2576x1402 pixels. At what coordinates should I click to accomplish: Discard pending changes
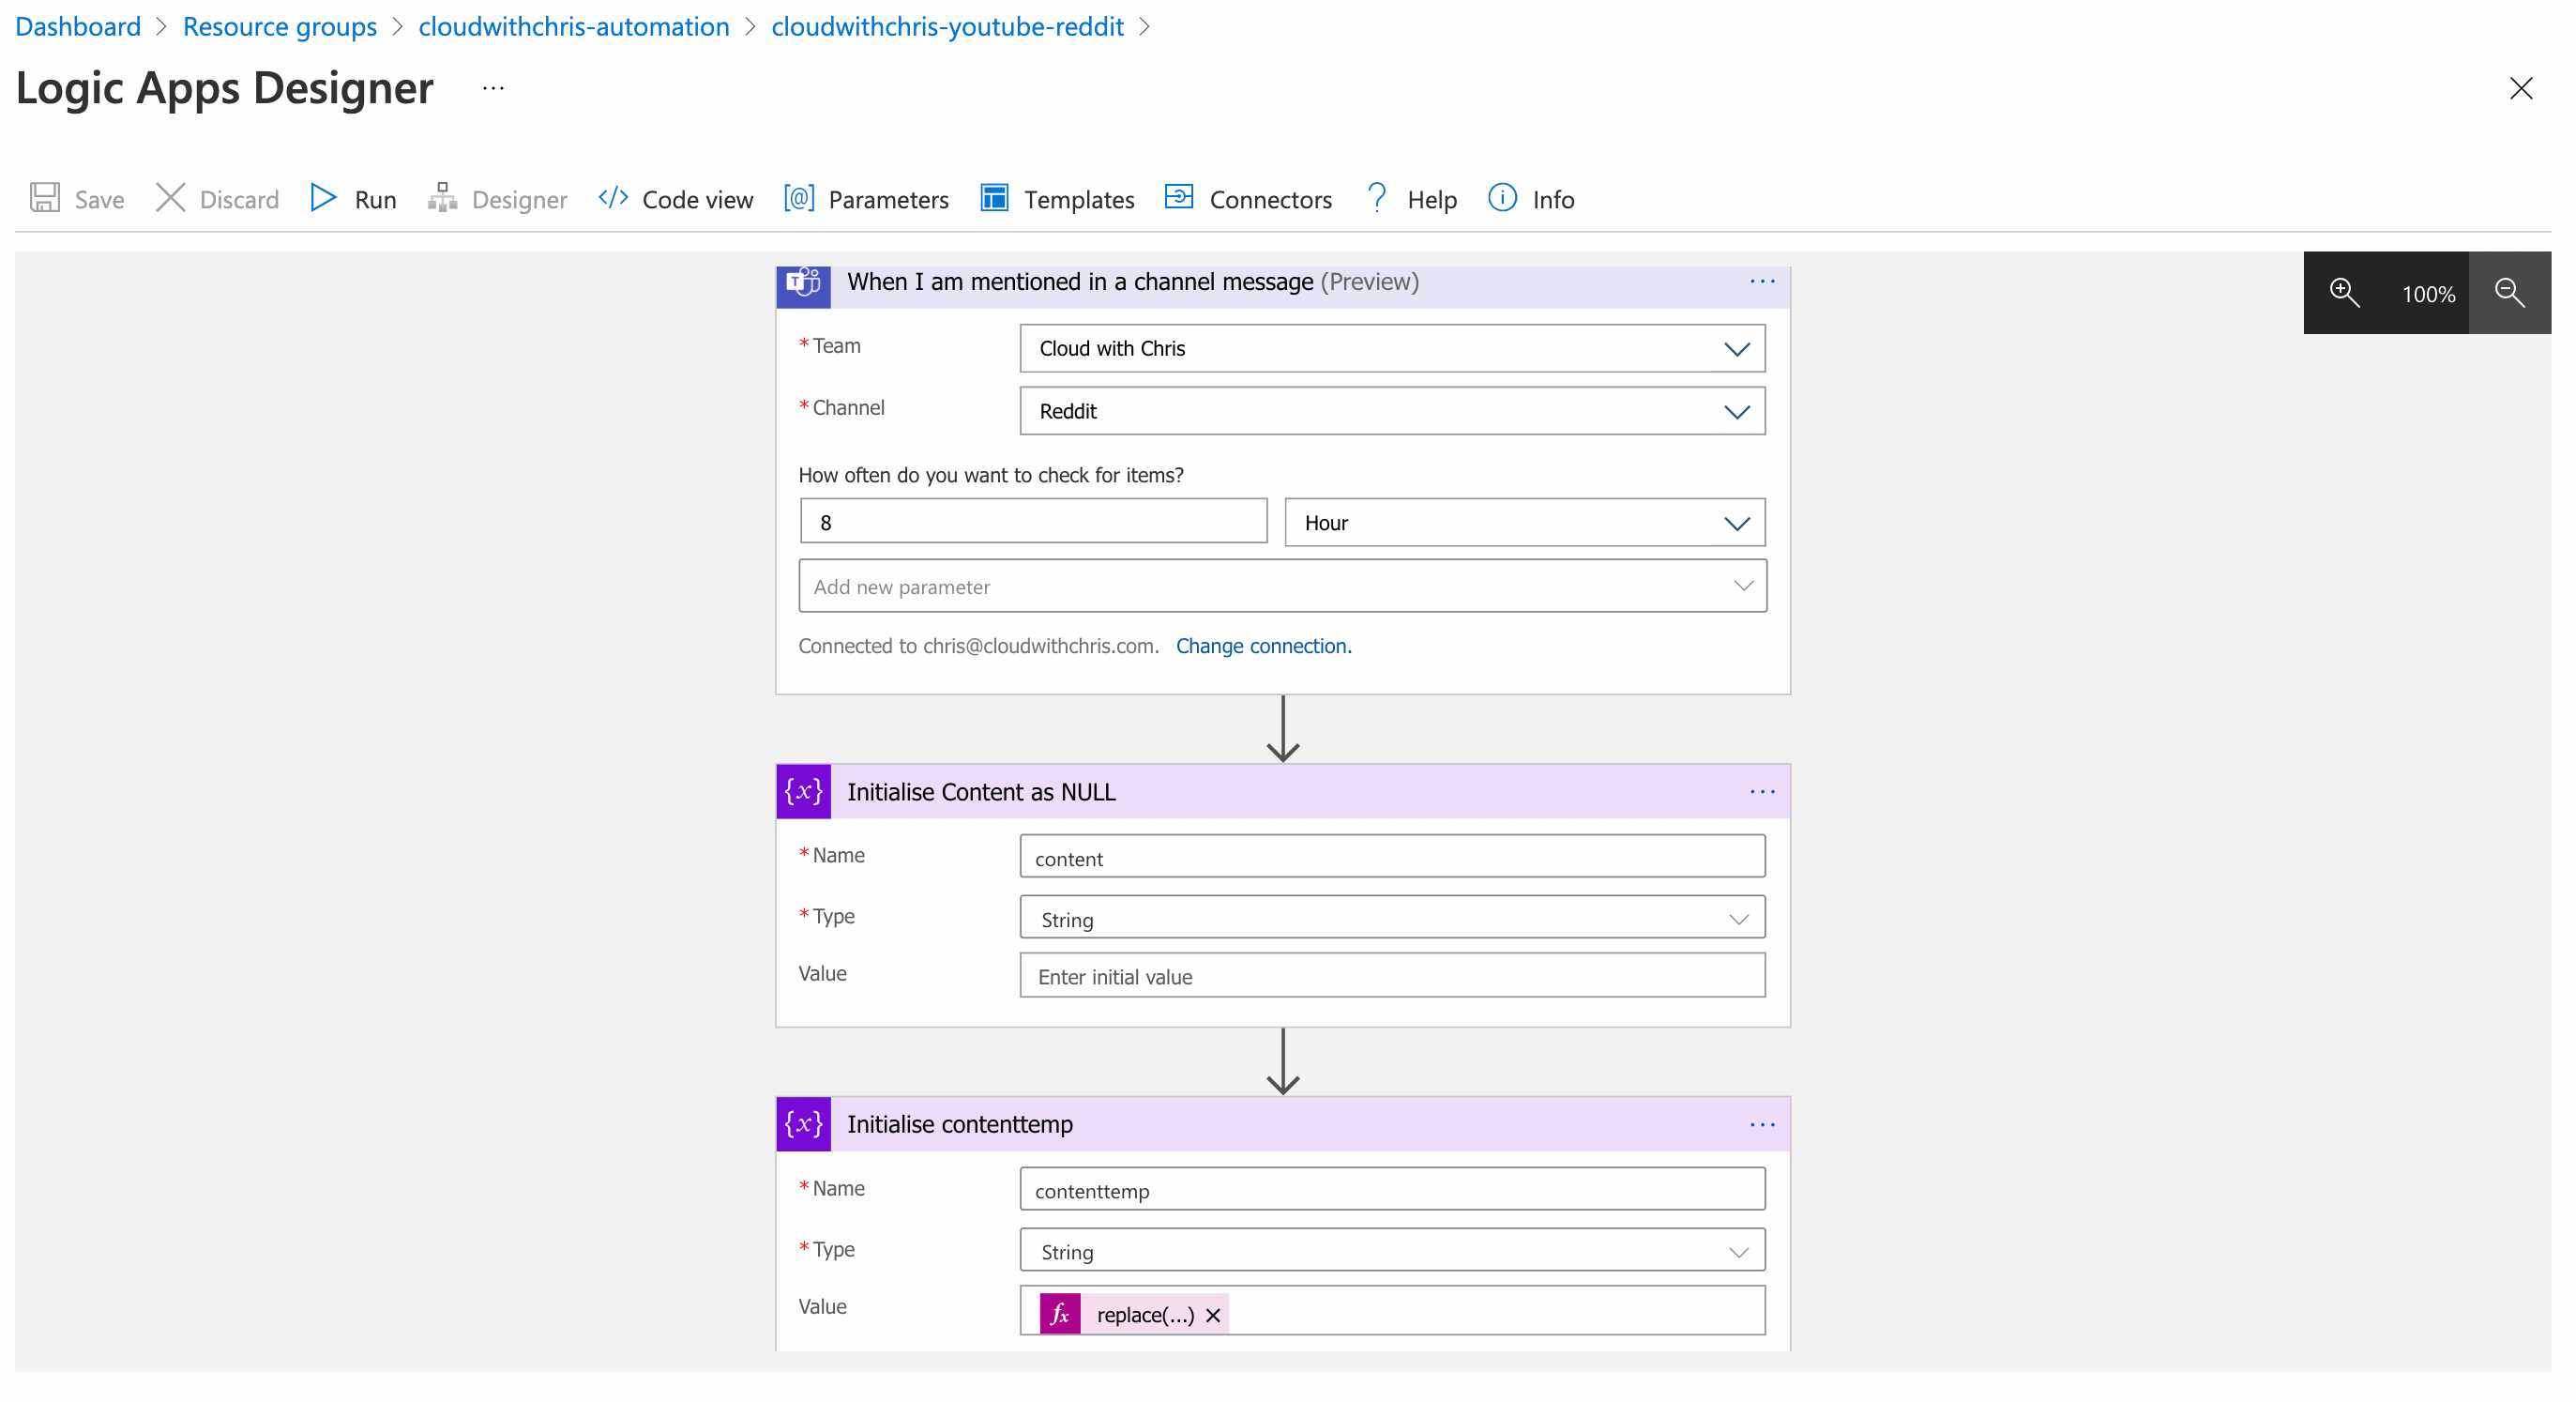tap(238, 198)
